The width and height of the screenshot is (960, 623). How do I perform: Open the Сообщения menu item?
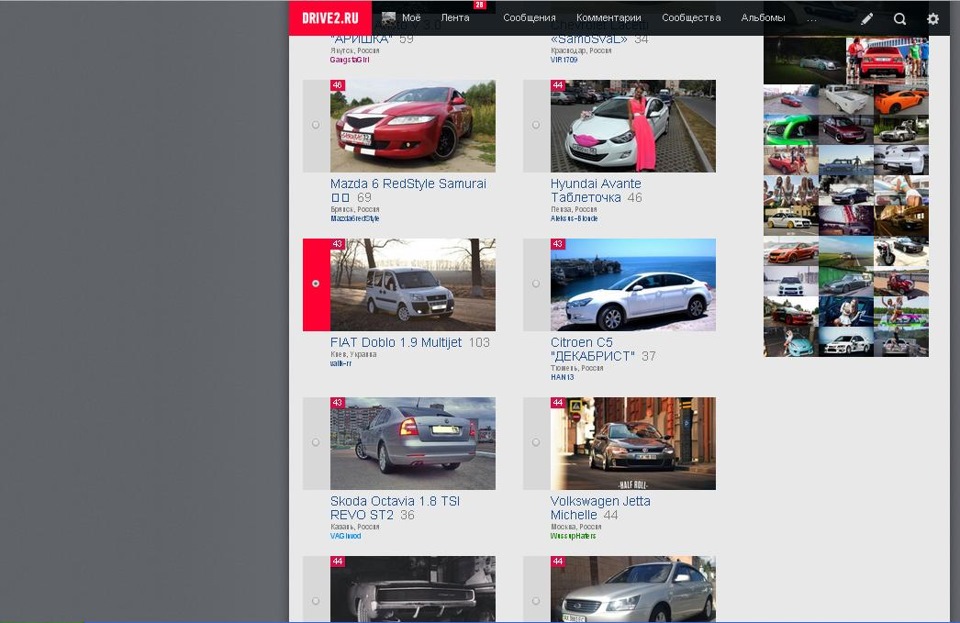pyautogui.click(x=530, y=18)
